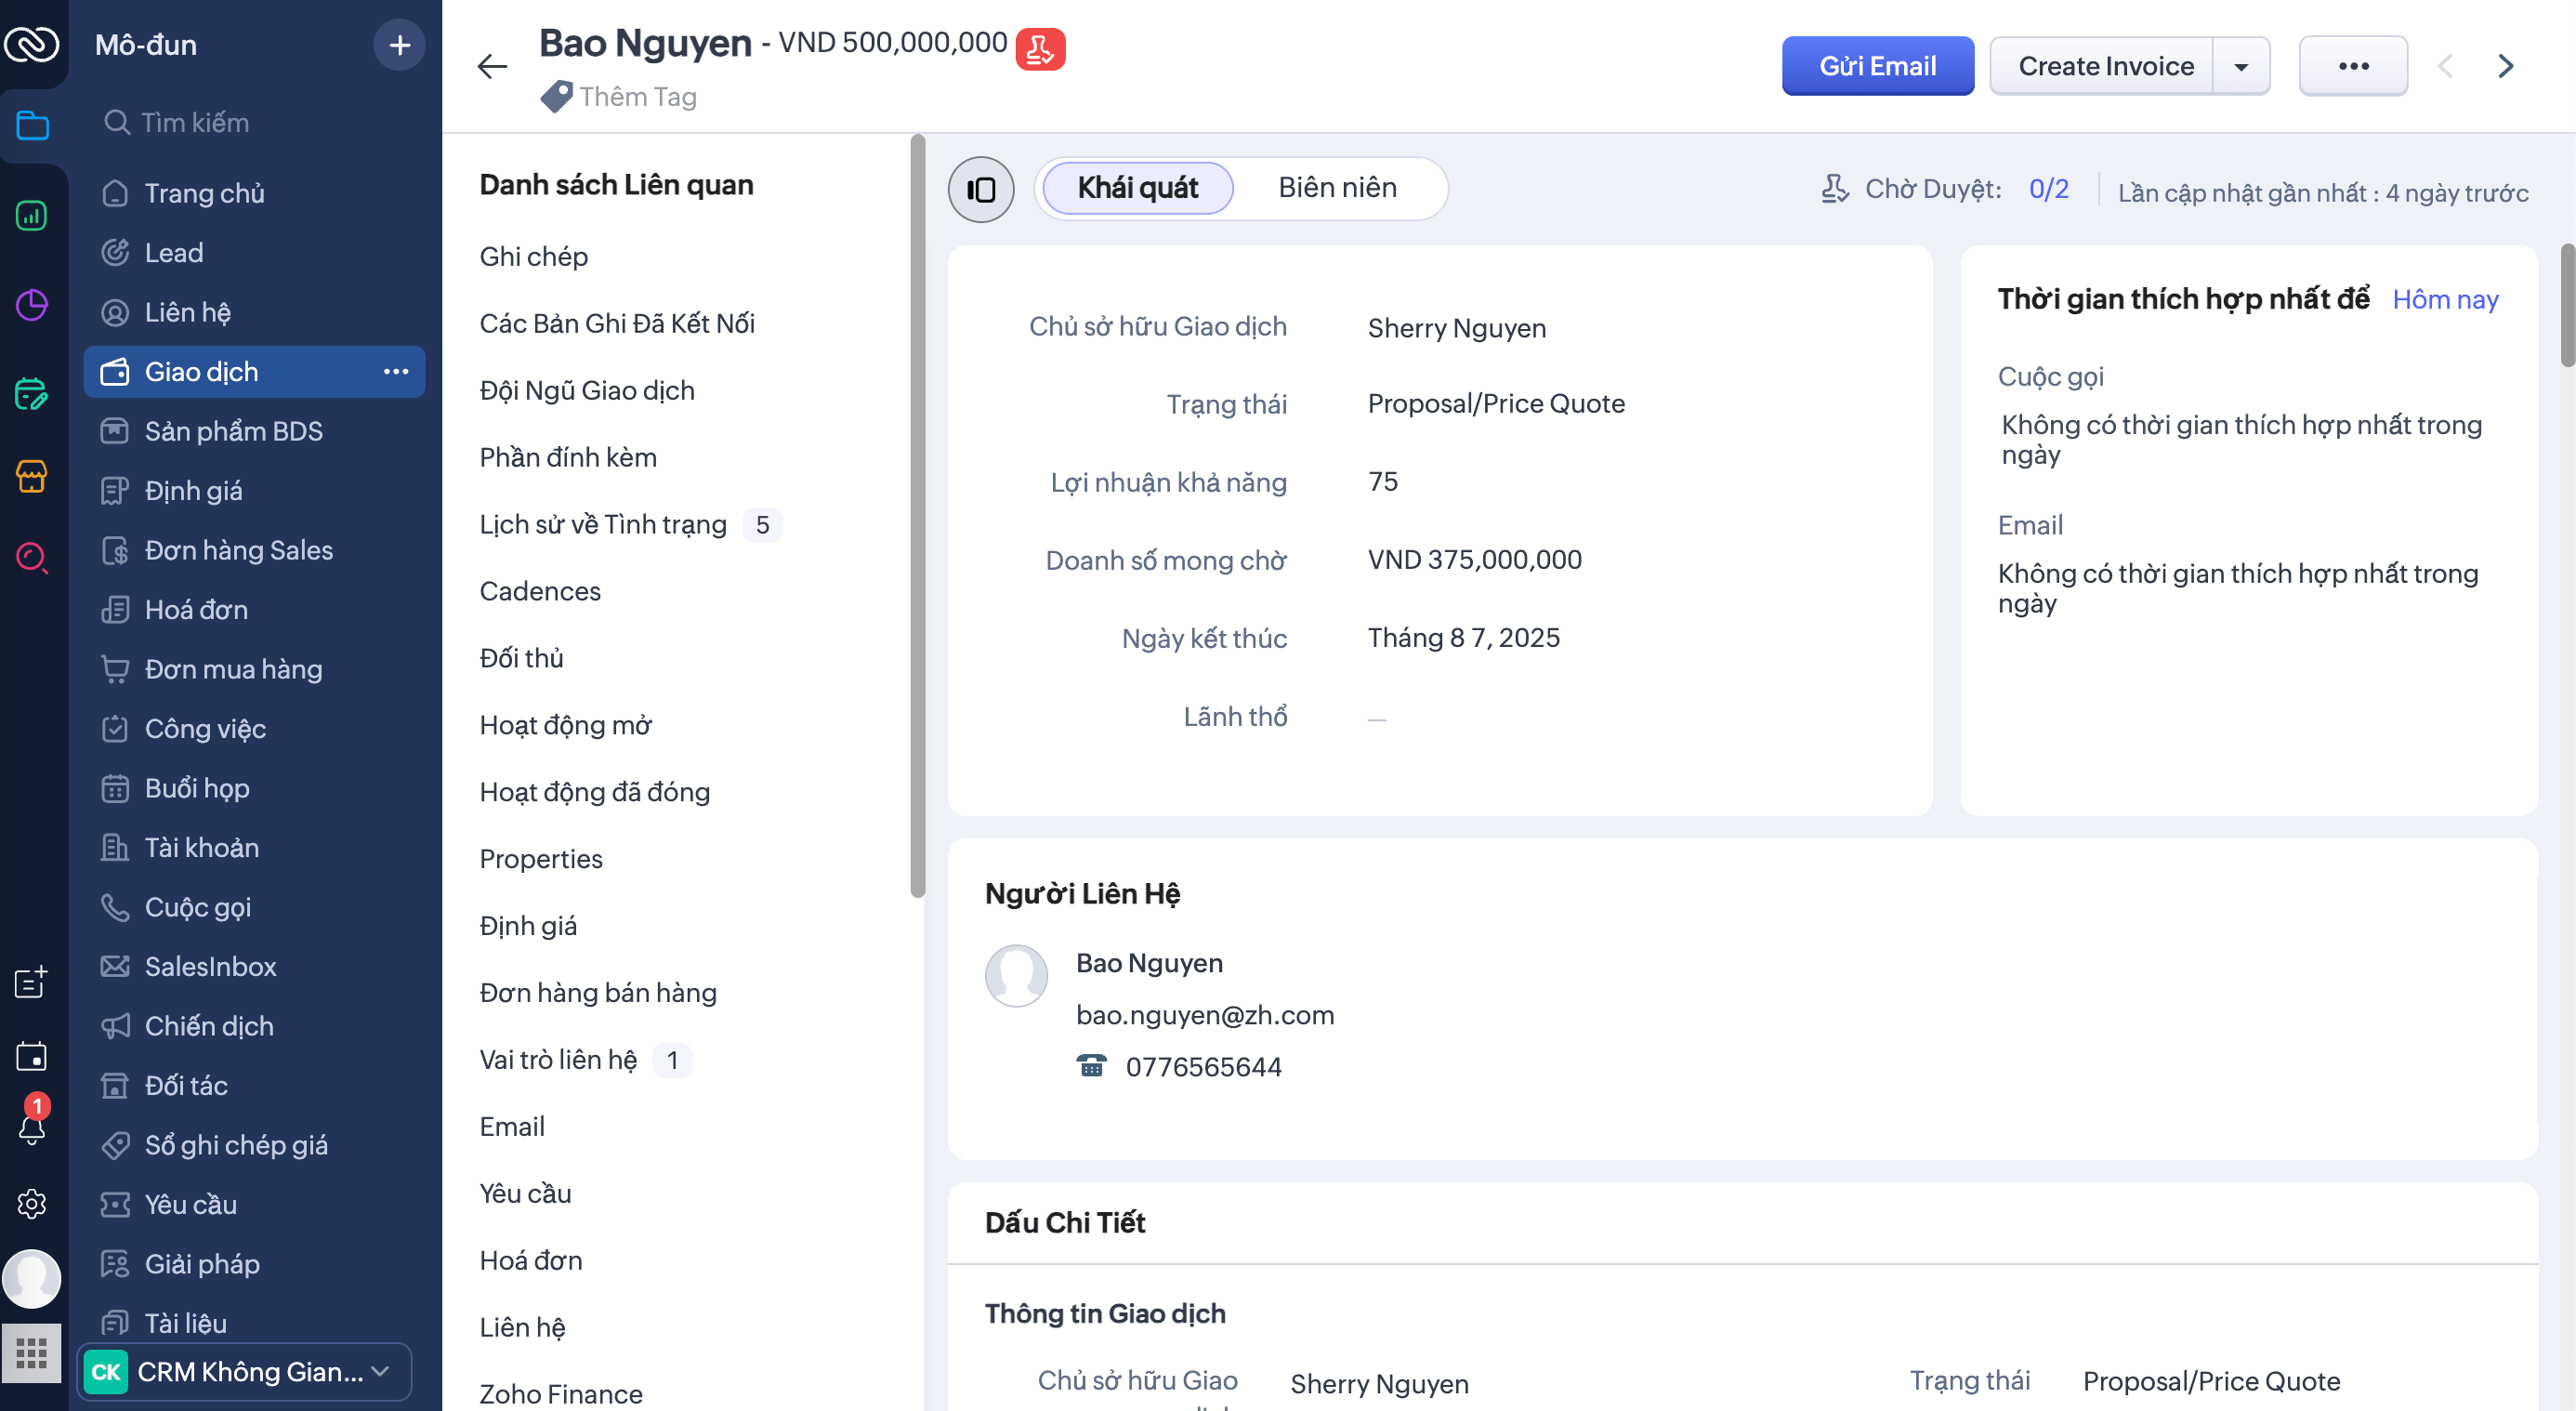Open Bao Nguyen contact name link
Screen dimensions: 2576x1411
[1149, 963]
